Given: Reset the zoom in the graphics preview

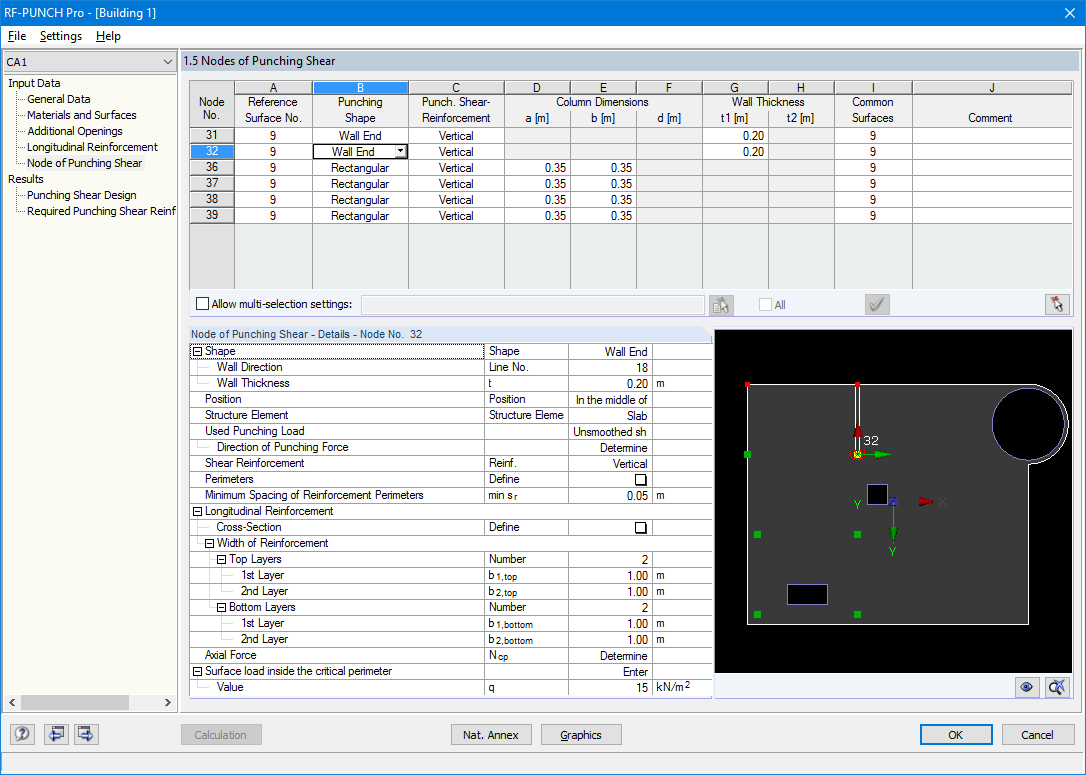Looking at the screenshot, I should [x=1057, y=687].
